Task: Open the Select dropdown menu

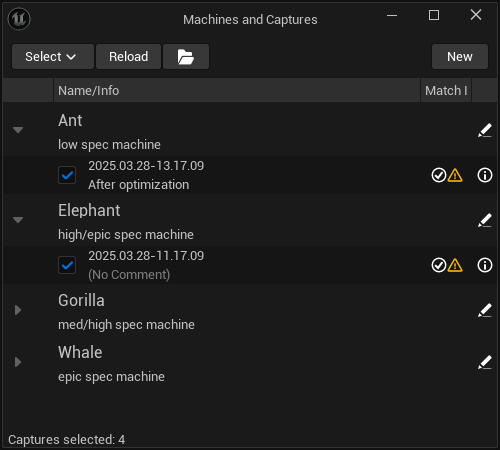Action: point(53,57)
